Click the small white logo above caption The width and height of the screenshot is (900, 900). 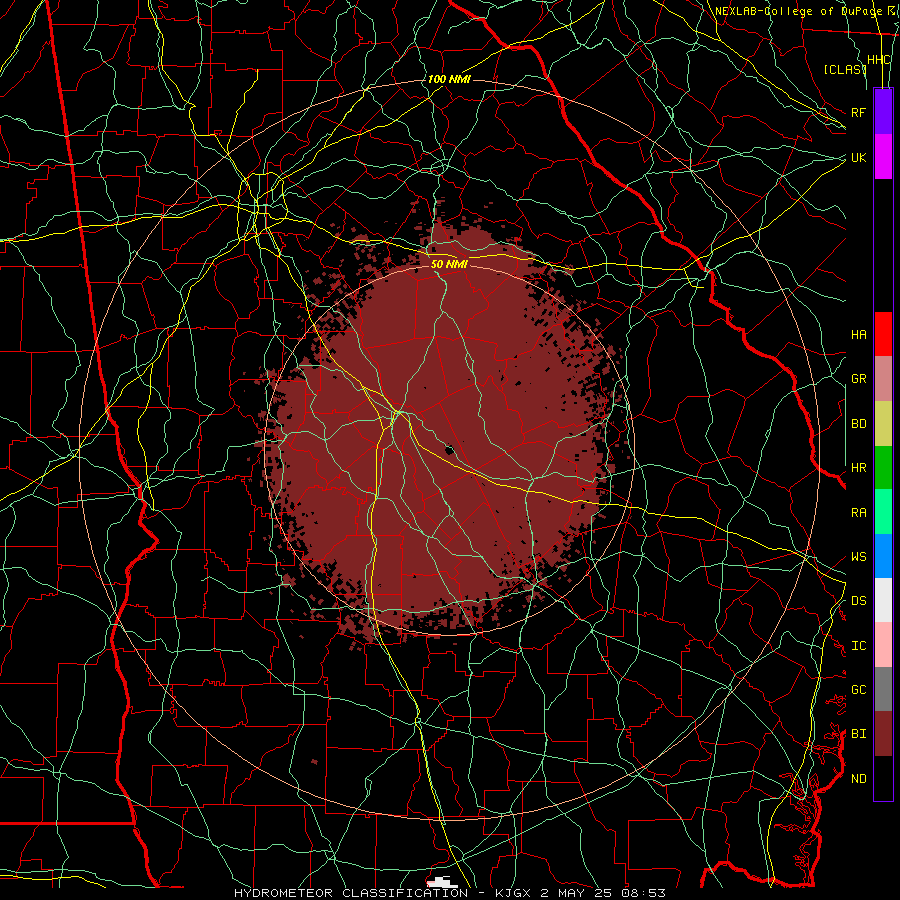pyautogui.click(x=442, y=882)
